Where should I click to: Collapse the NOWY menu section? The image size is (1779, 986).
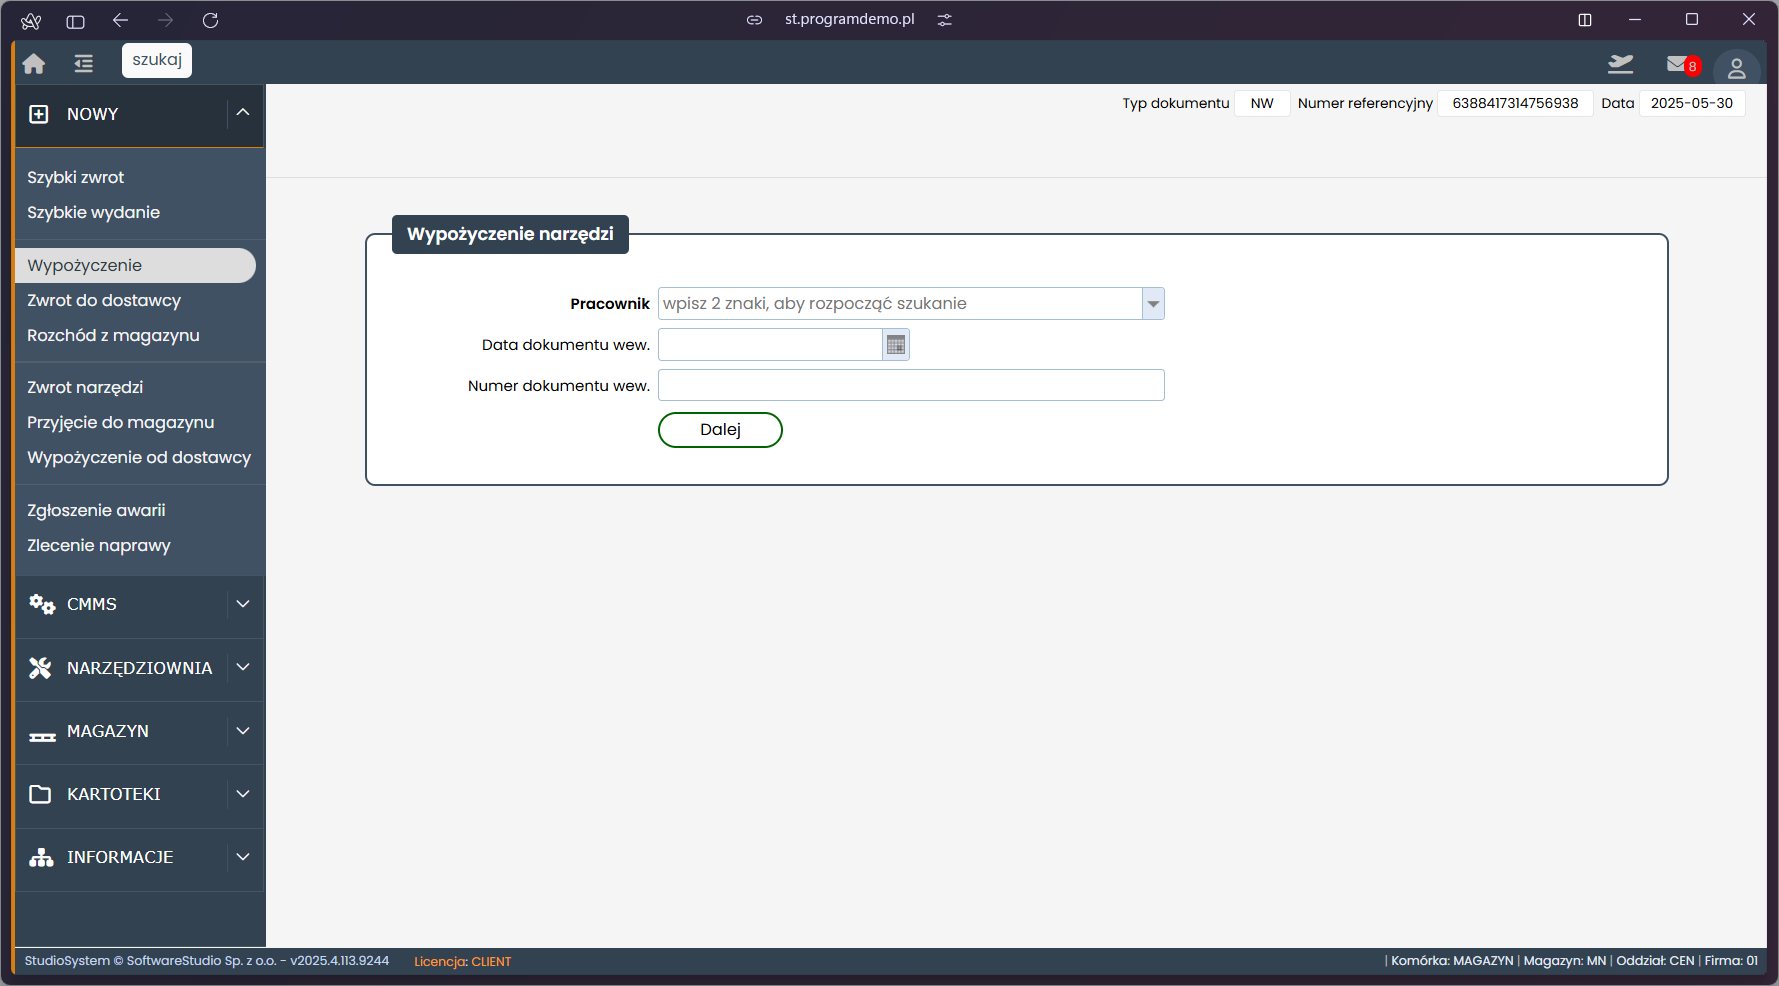click(x=242, y=114)
